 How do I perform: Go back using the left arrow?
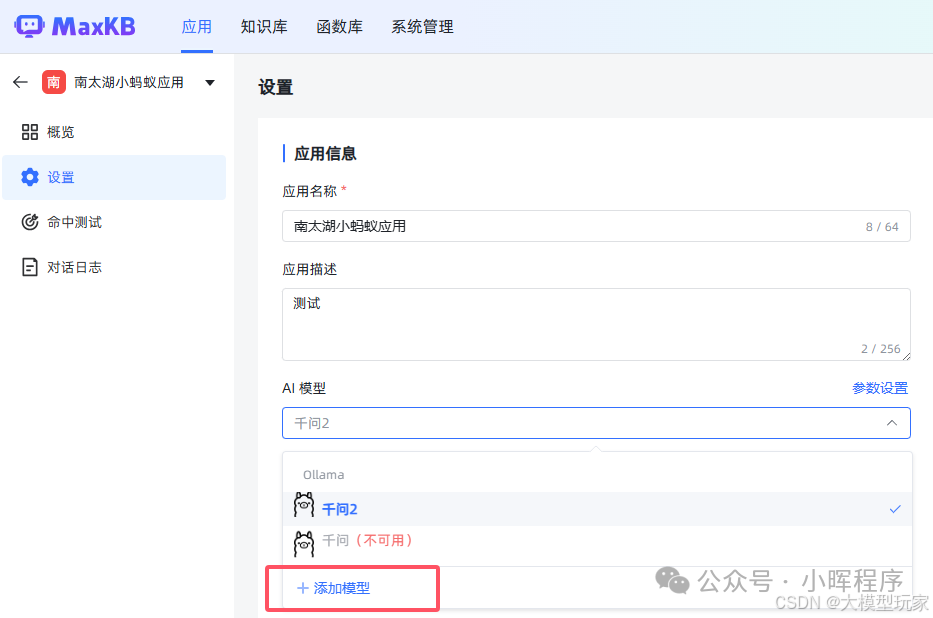pyautogui.click(x=20, y=82)
